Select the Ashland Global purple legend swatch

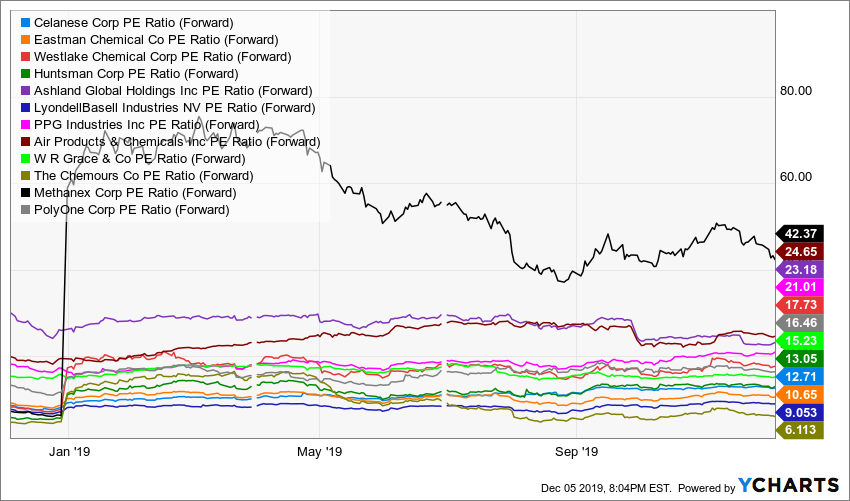point(25,90)
